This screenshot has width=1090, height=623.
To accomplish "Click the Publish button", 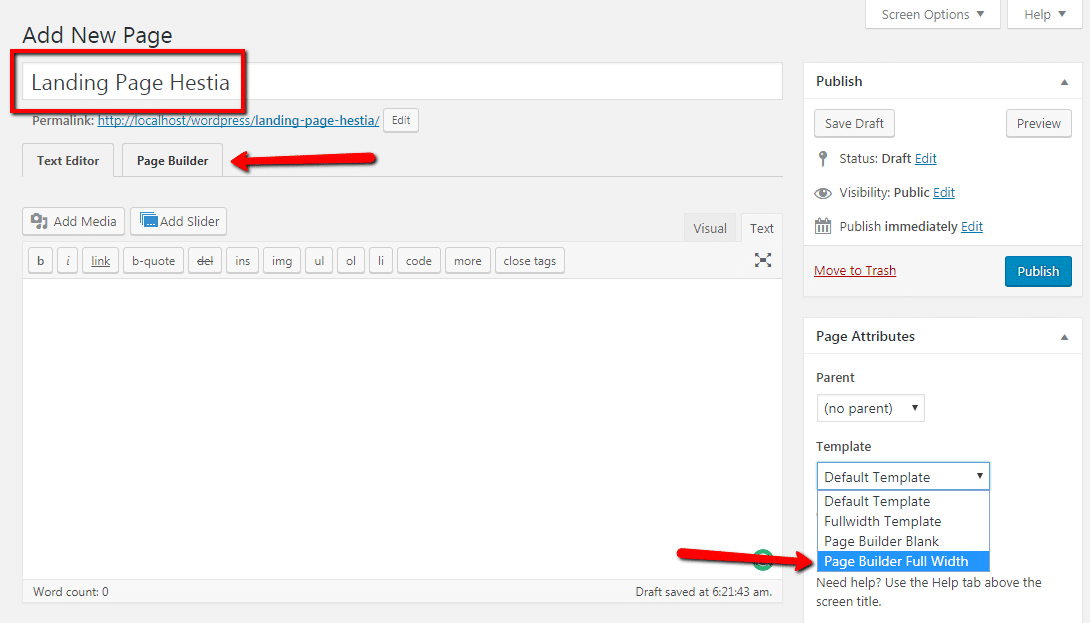I will pyautogui.click(x=1038, y=271).
